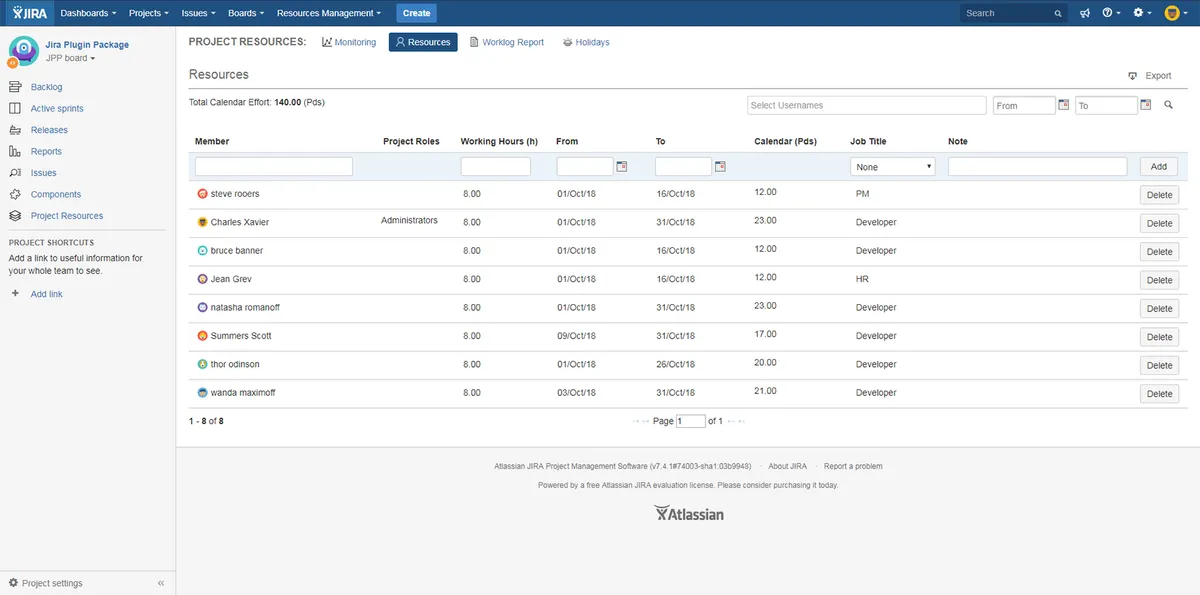Expand the Dashboards dropdown menu
This screenshot has width=1200, height=595.
click(88, 13)
